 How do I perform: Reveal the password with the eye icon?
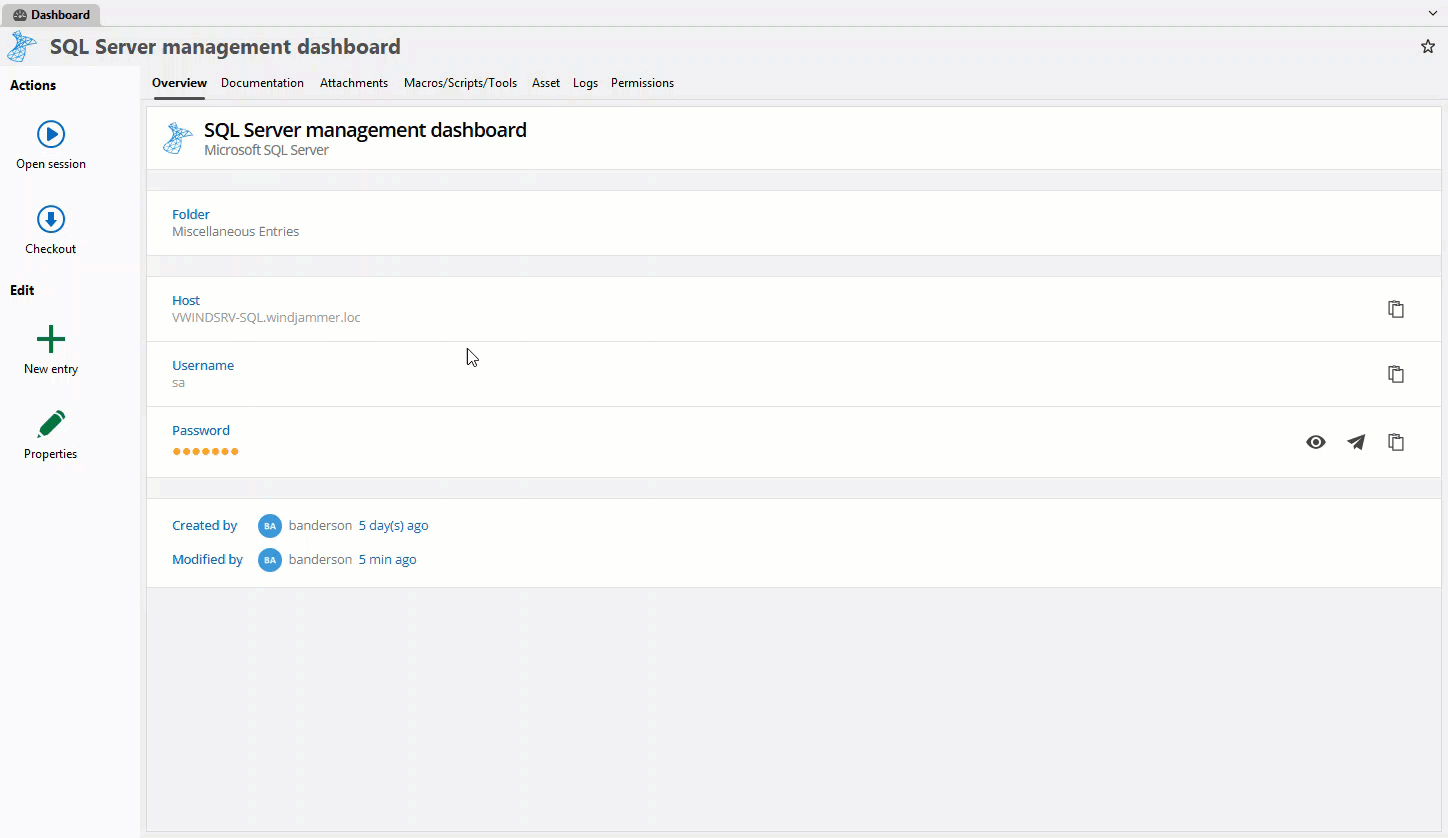pyautogui.click(x=1316, y=442)
